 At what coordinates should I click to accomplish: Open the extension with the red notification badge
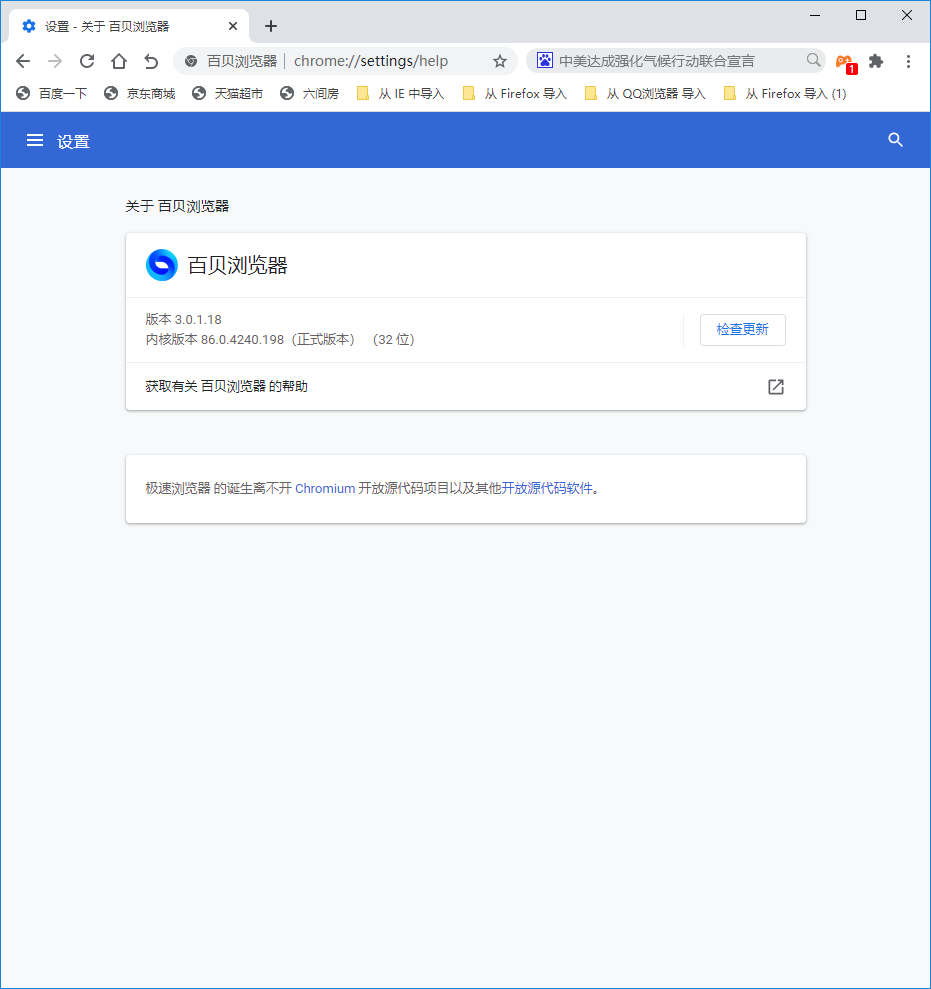coord(845,62)
